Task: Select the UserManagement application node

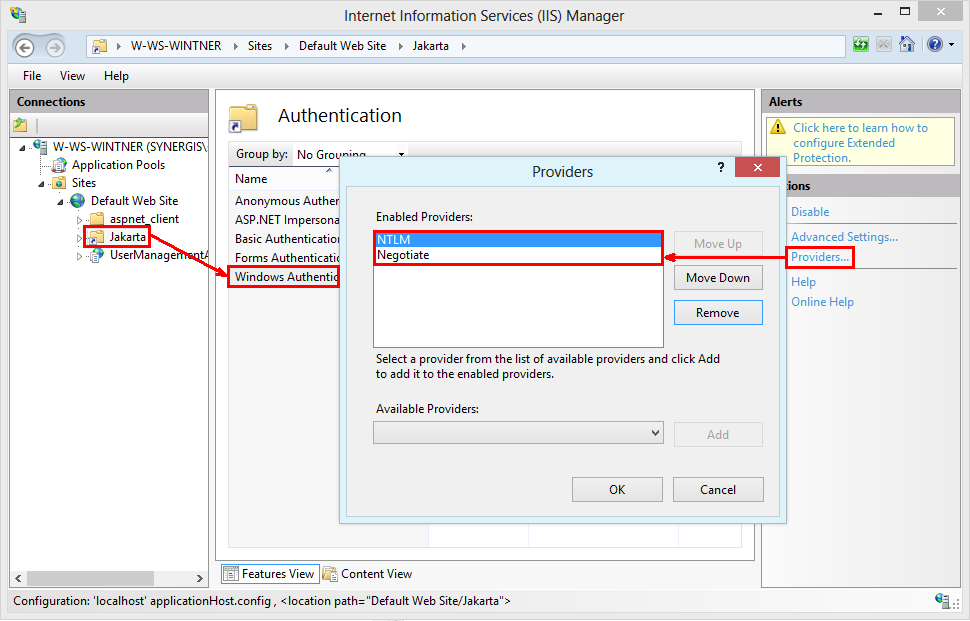Action: point(145,255)
